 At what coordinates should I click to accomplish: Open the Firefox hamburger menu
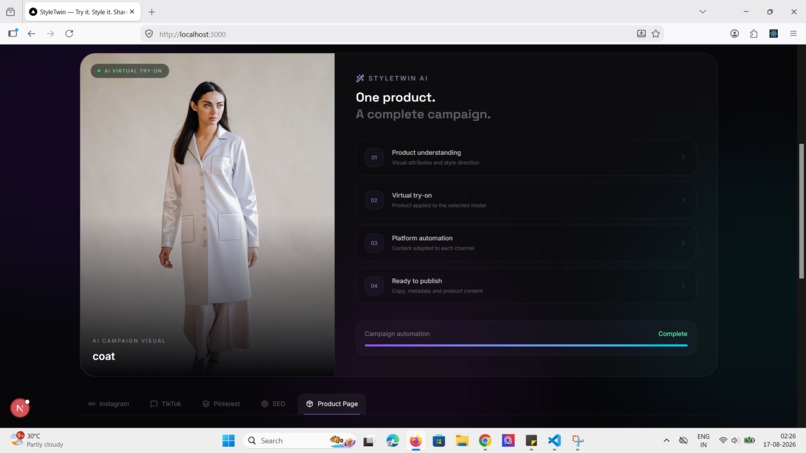pos(793,34)
